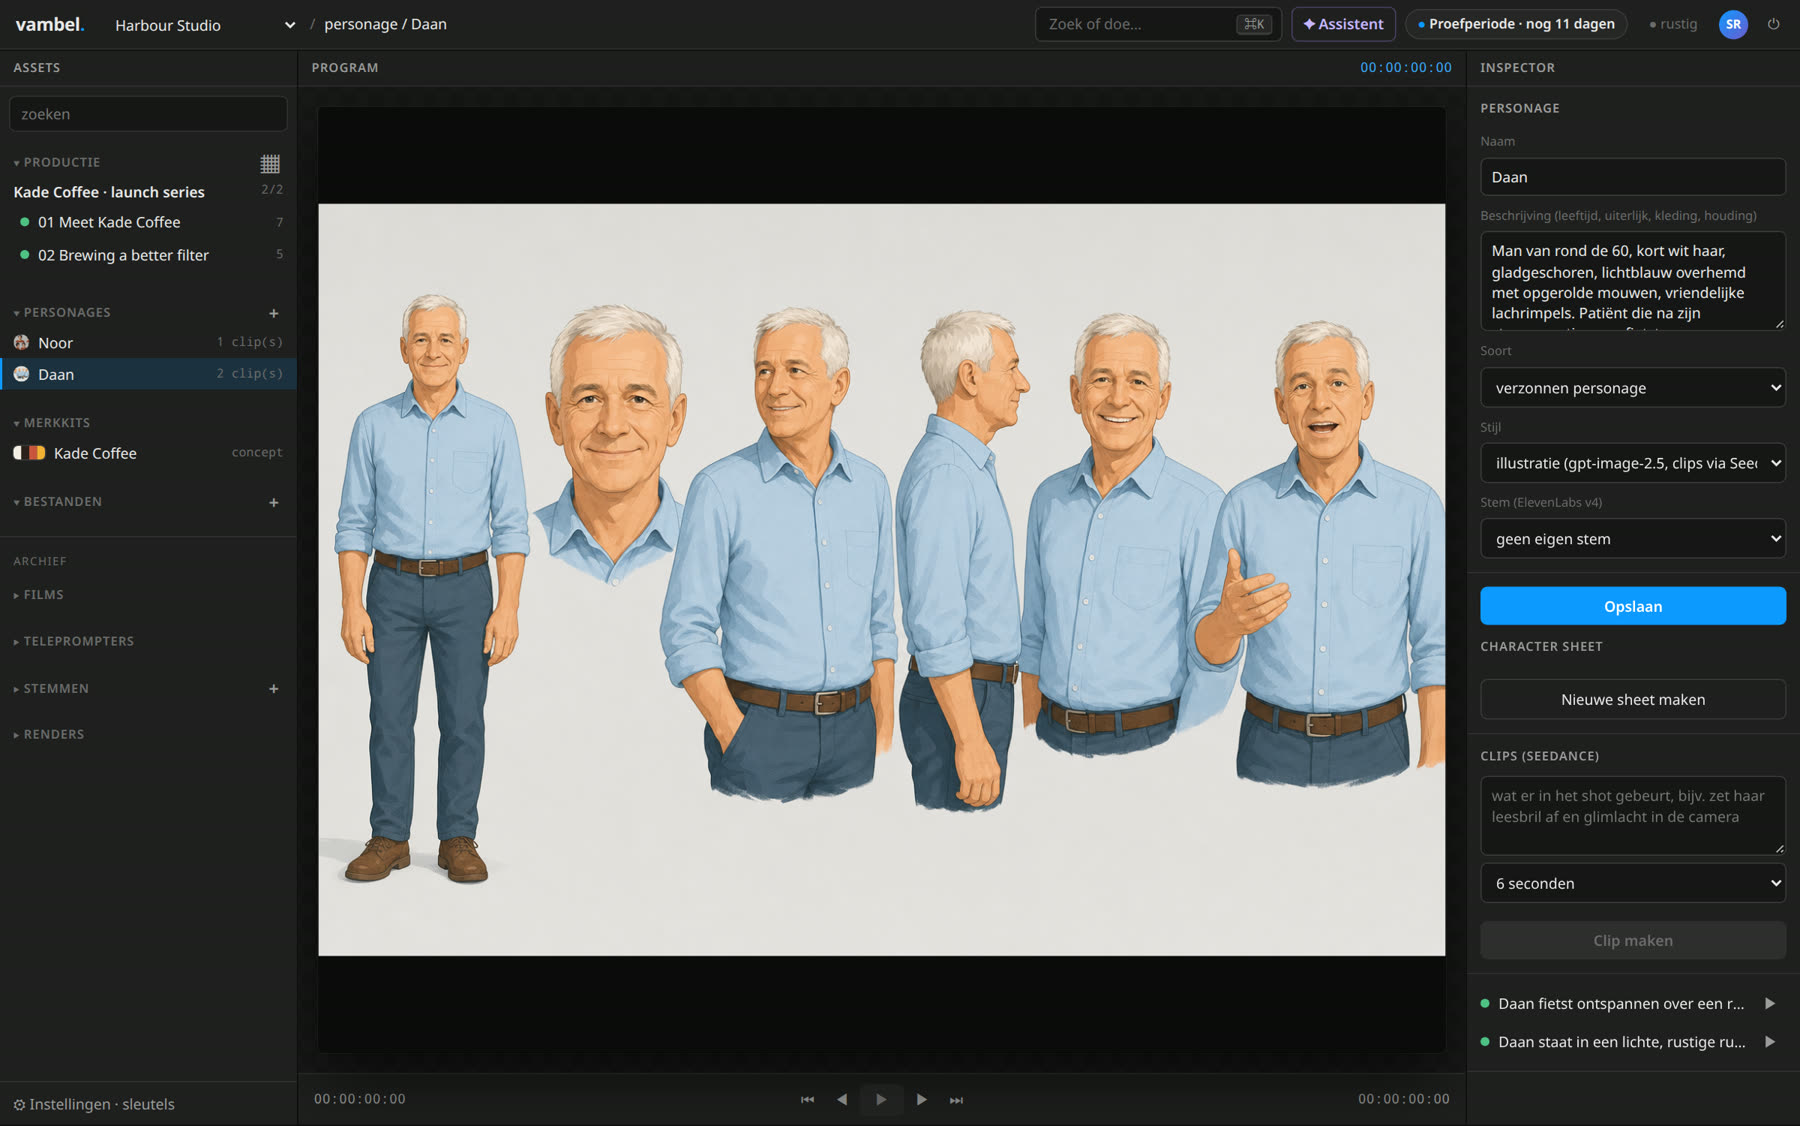The height and width of the screenshot is (1126, 1800).
Task: Click the 'Clip maken' button
Action: pyautogui.click(x=1633, y=941)
